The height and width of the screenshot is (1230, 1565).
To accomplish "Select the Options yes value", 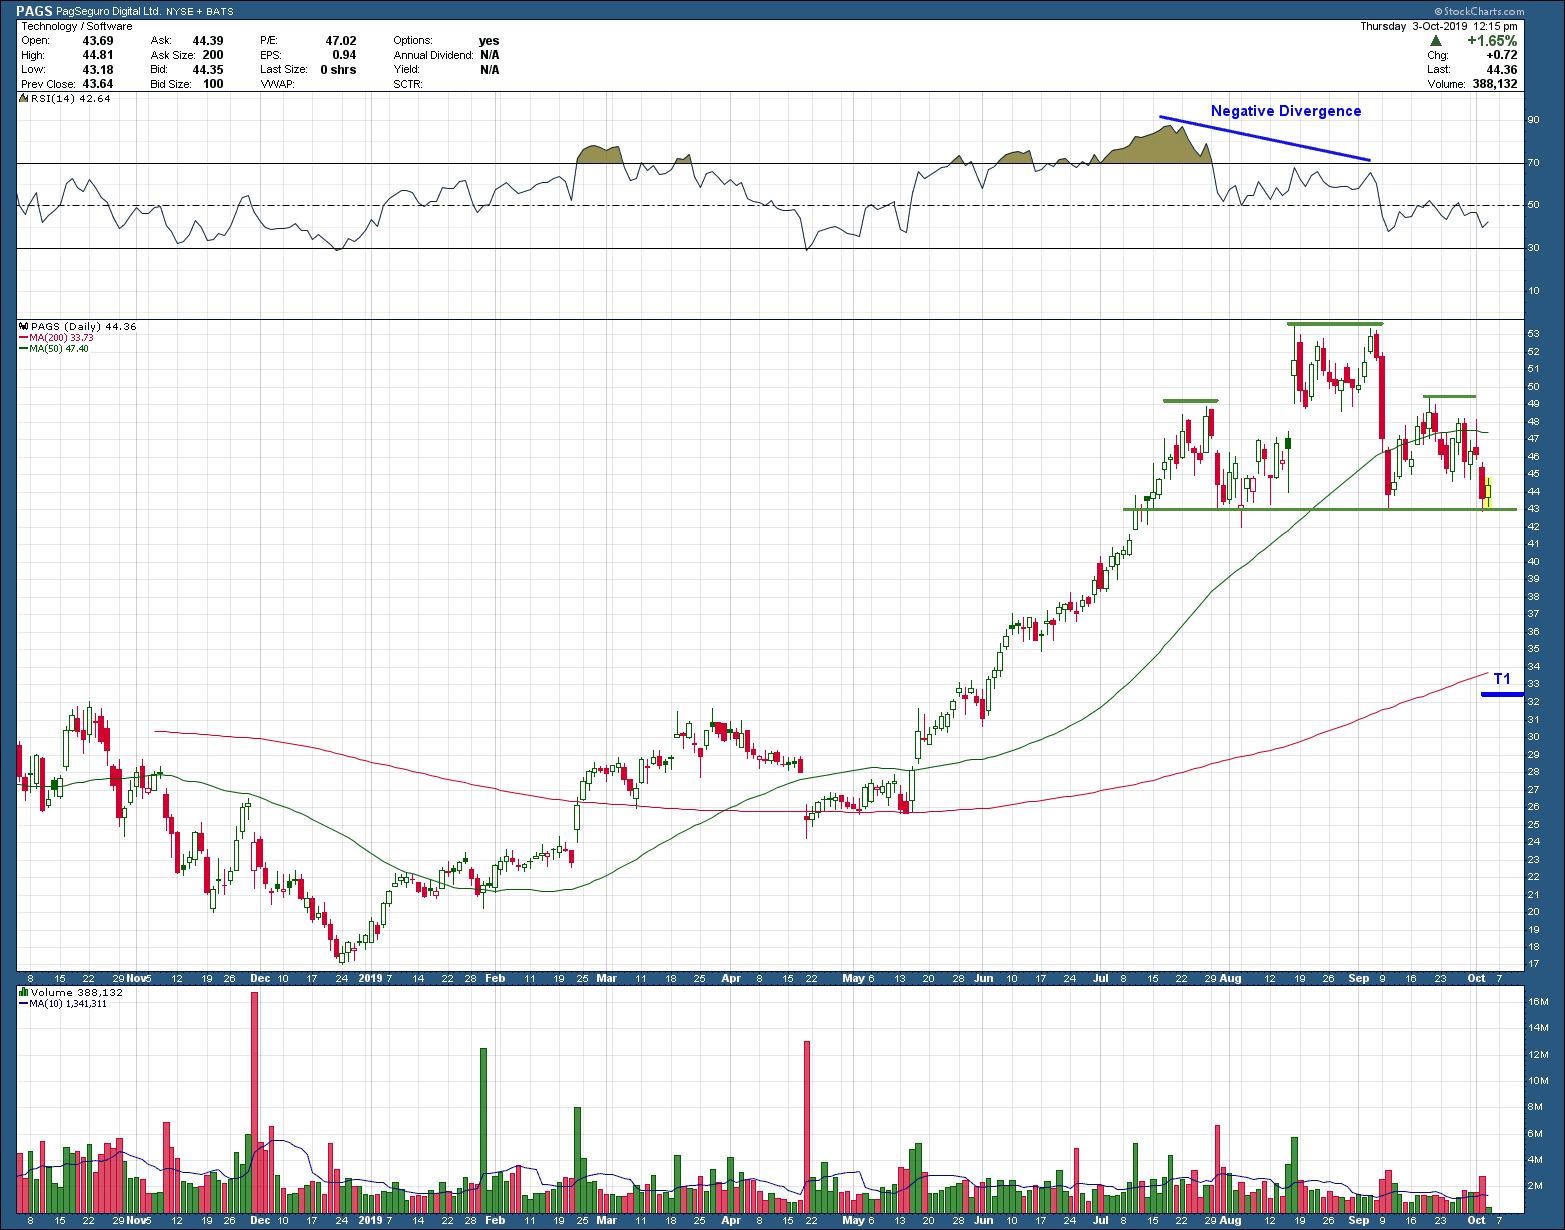I will 489,41.
